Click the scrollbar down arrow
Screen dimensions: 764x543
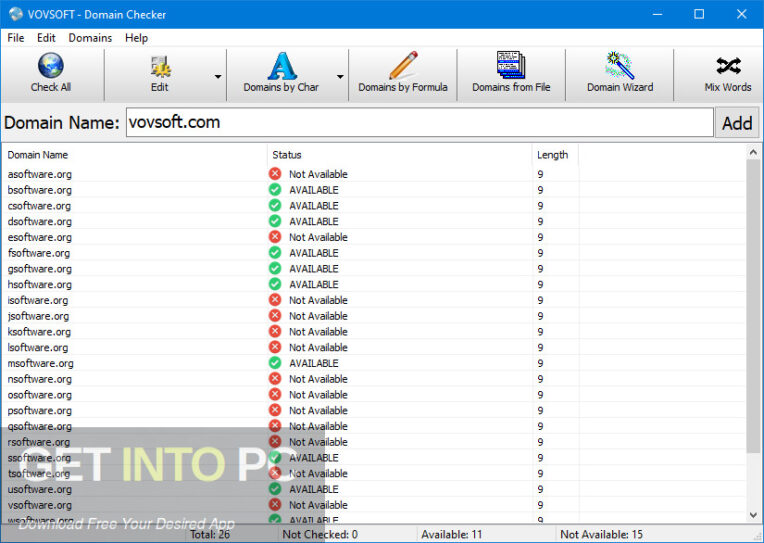tap(753, 515)
